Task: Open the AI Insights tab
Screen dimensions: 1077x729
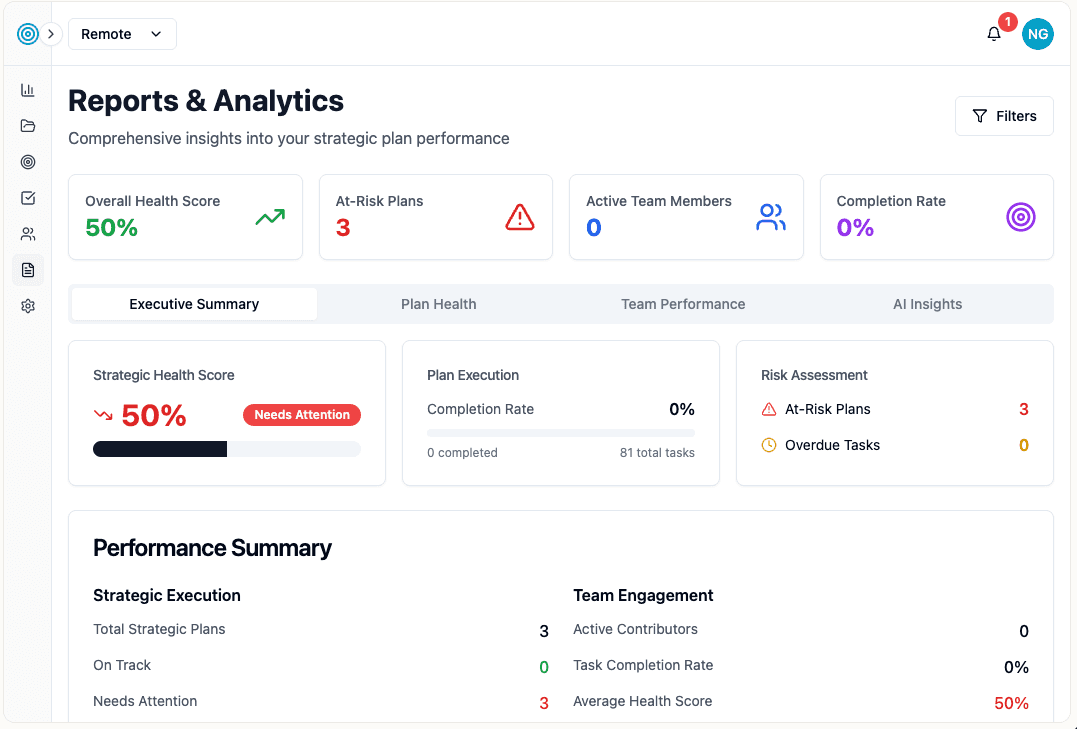Action: click(x=927, y=304)
